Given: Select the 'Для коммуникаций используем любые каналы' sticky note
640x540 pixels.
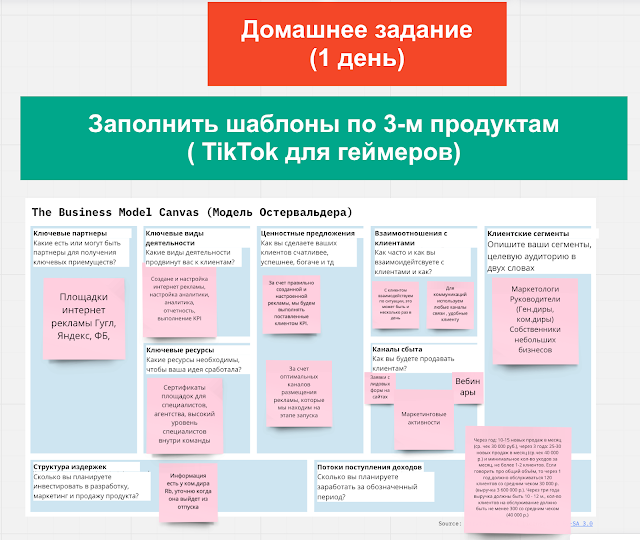Looking at the screenshot, I should [x=450, y=305].
